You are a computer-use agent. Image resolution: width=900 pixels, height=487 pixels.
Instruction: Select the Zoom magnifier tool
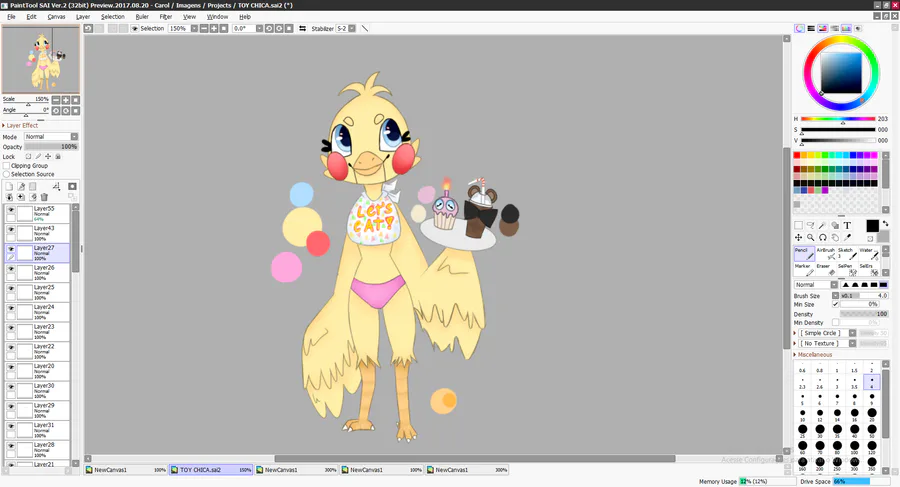pyautogui.click(x=810, y=237)
